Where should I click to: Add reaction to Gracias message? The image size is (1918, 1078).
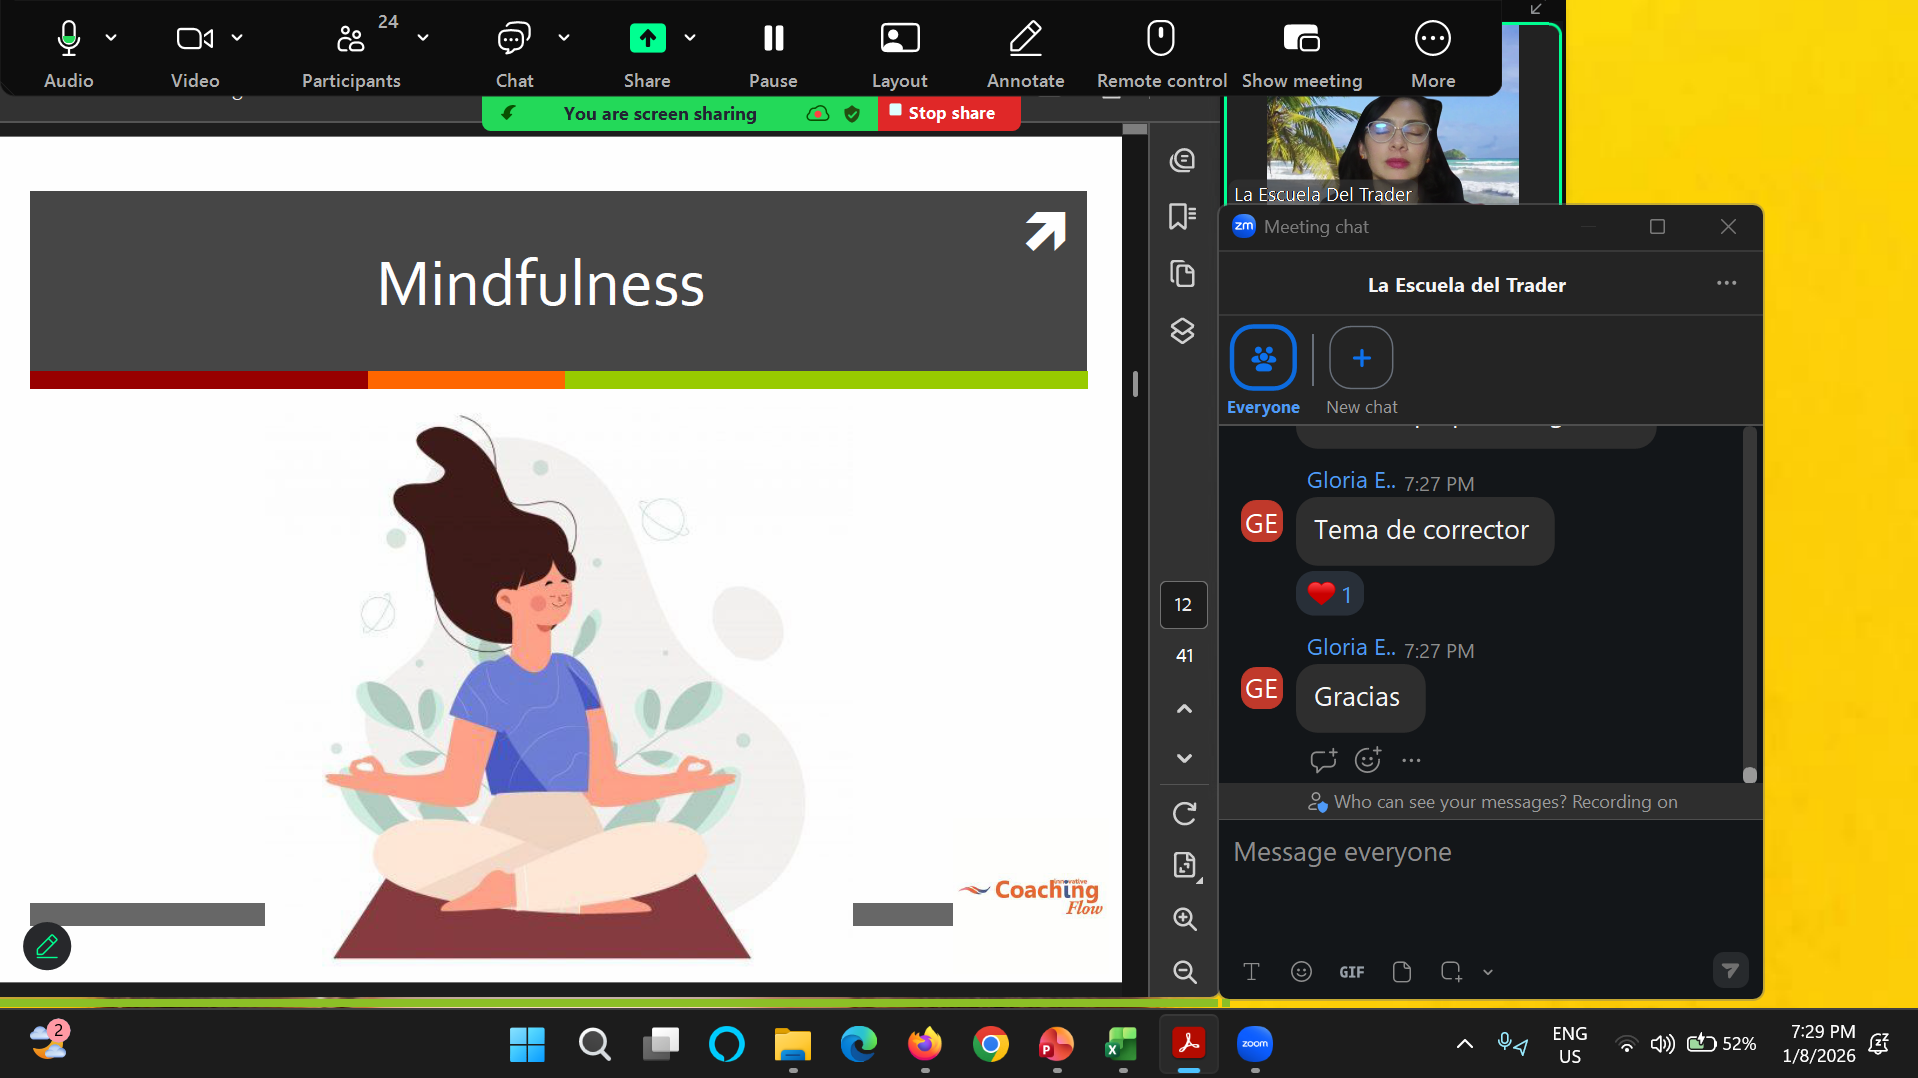click(1367, 760)
